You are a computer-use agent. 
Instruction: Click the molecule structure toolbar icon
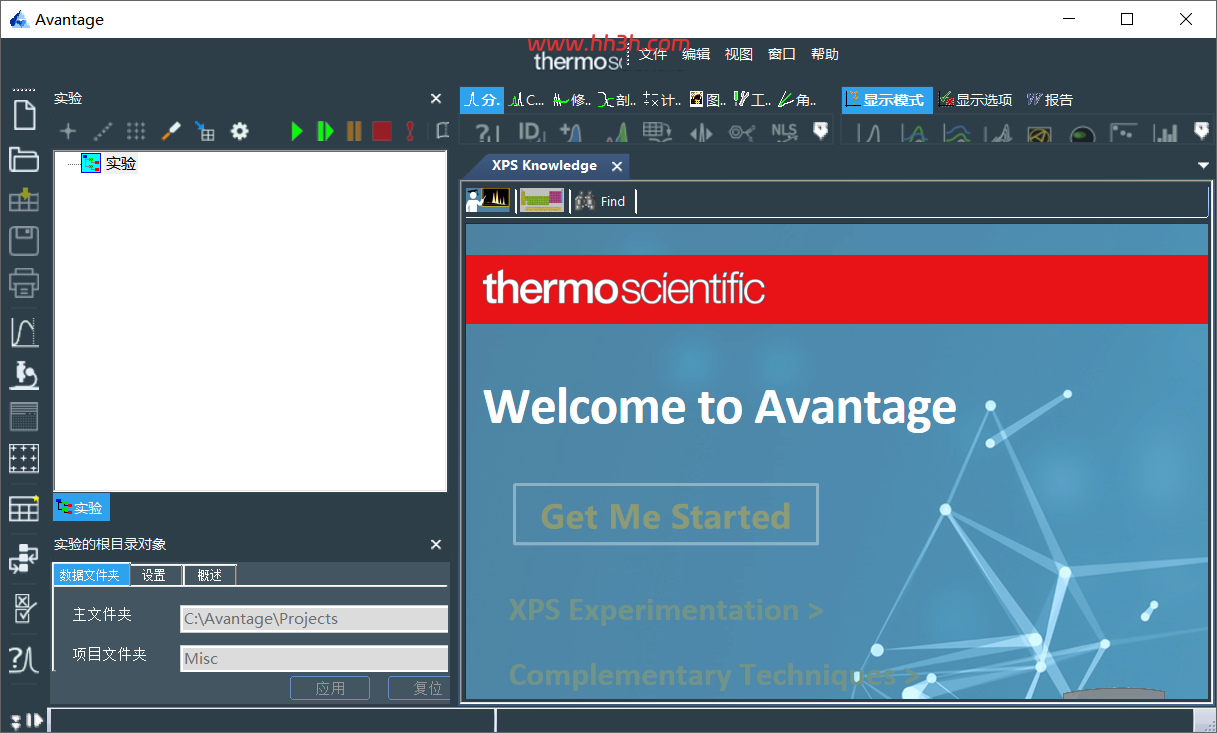click(742, 133)
